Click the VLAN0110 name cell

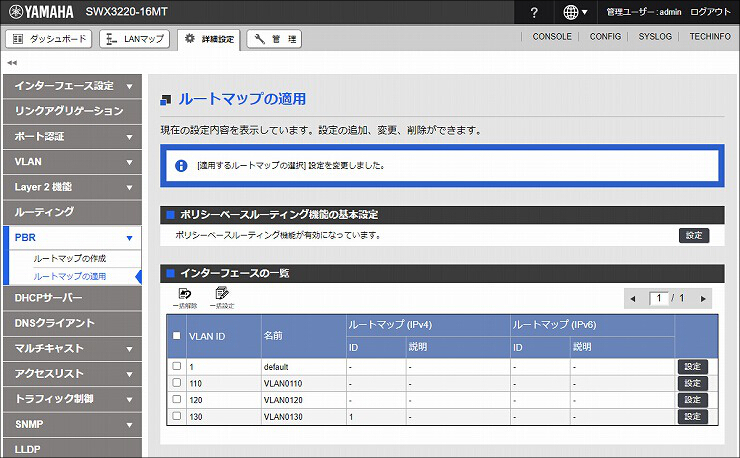pos(304,383)
